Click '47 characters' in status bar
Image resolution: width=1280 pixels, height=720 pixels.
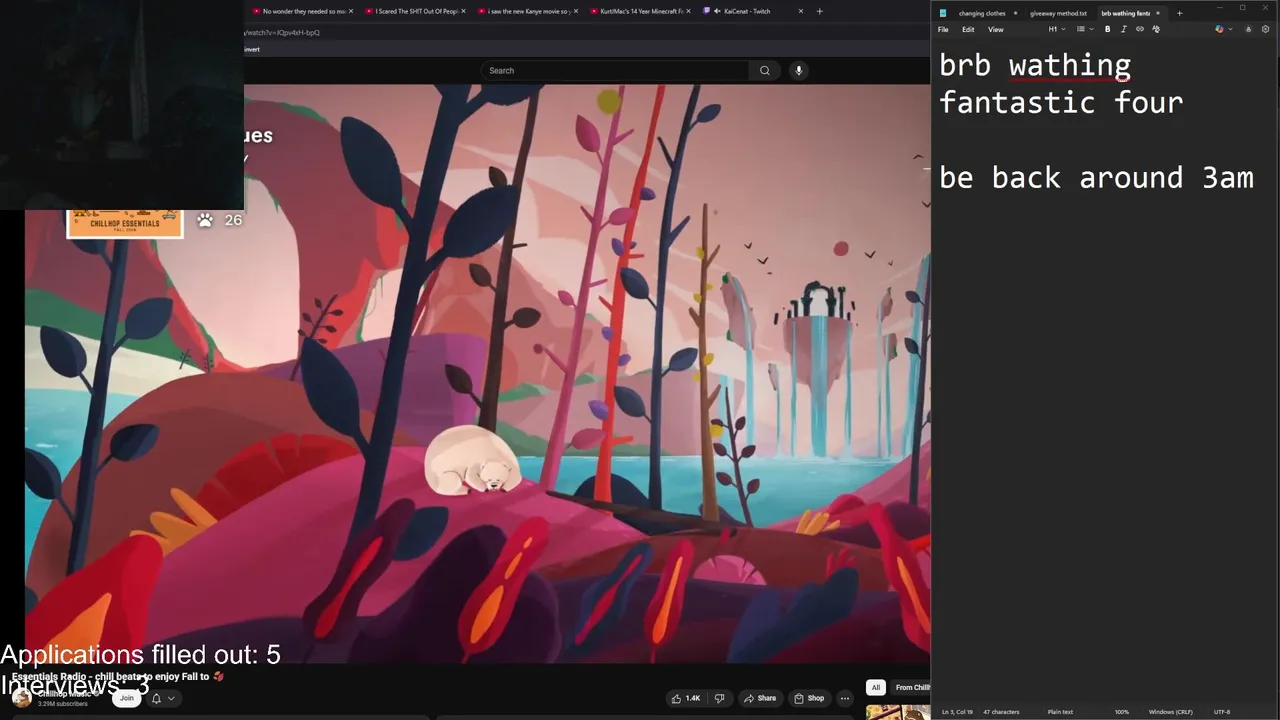click(1001, 712)
